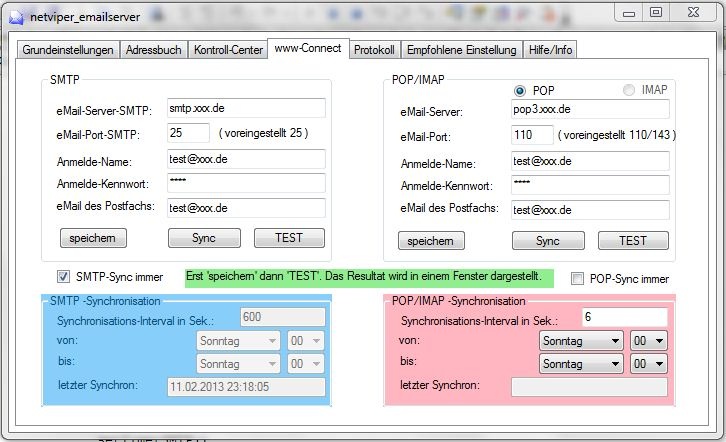The image size is (726, 442).
Task: Open the Grundeinstellungen tab
Action: tap(68, 50)
